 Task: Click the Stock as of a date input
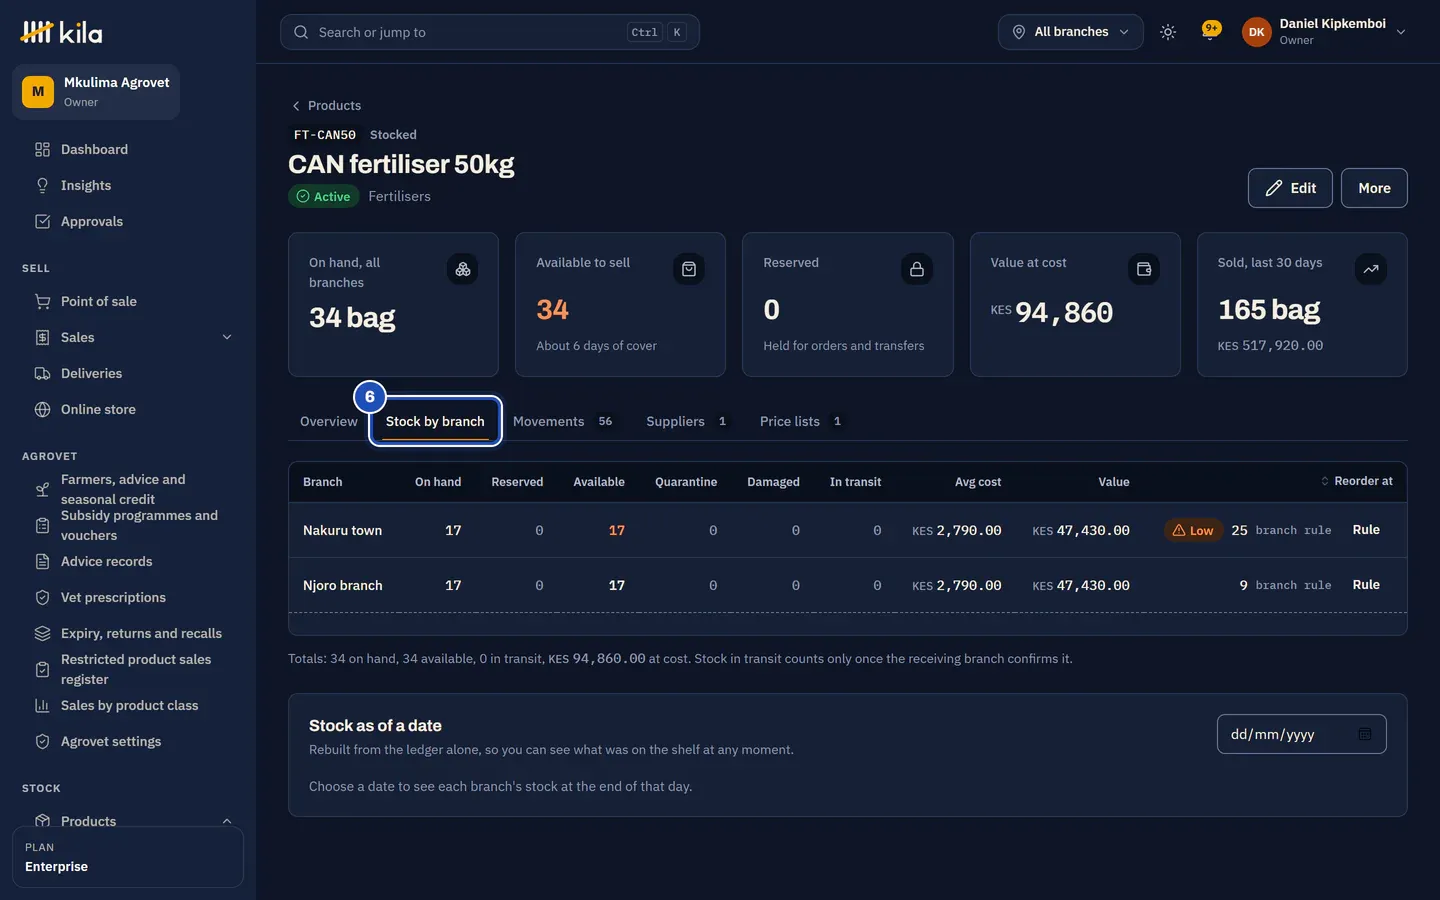point(1301,734)
